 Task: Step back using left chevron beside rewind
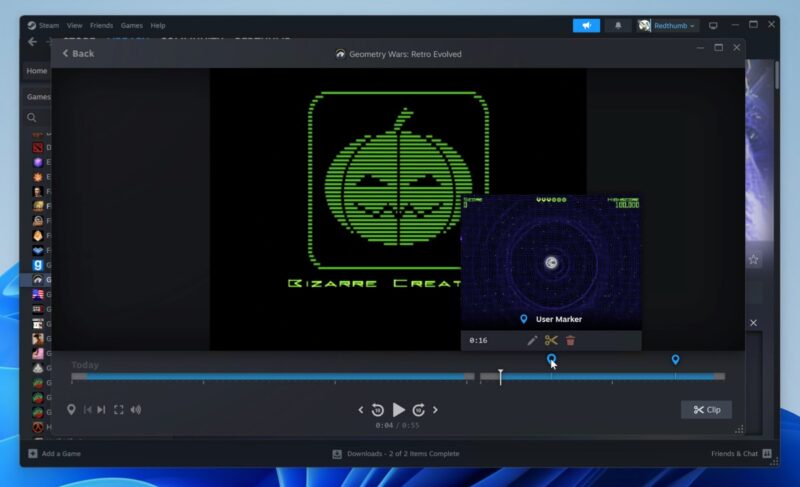click(x=361, y=409)
